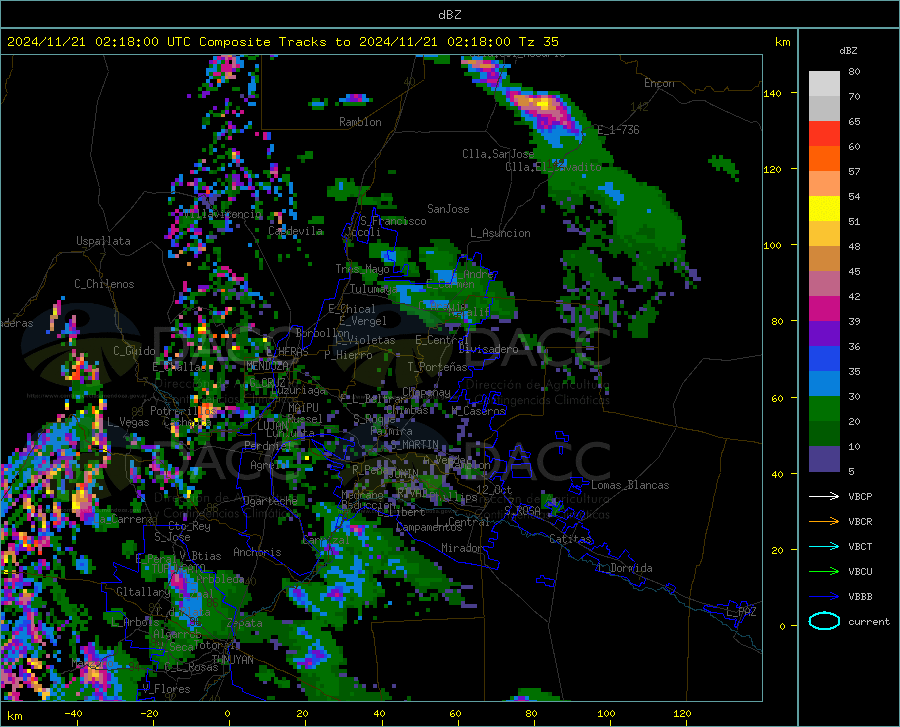This screenshot has width=900, height=727.
Task: Click the 'Lomas_Blancas' map label
Action: [630, 485]
